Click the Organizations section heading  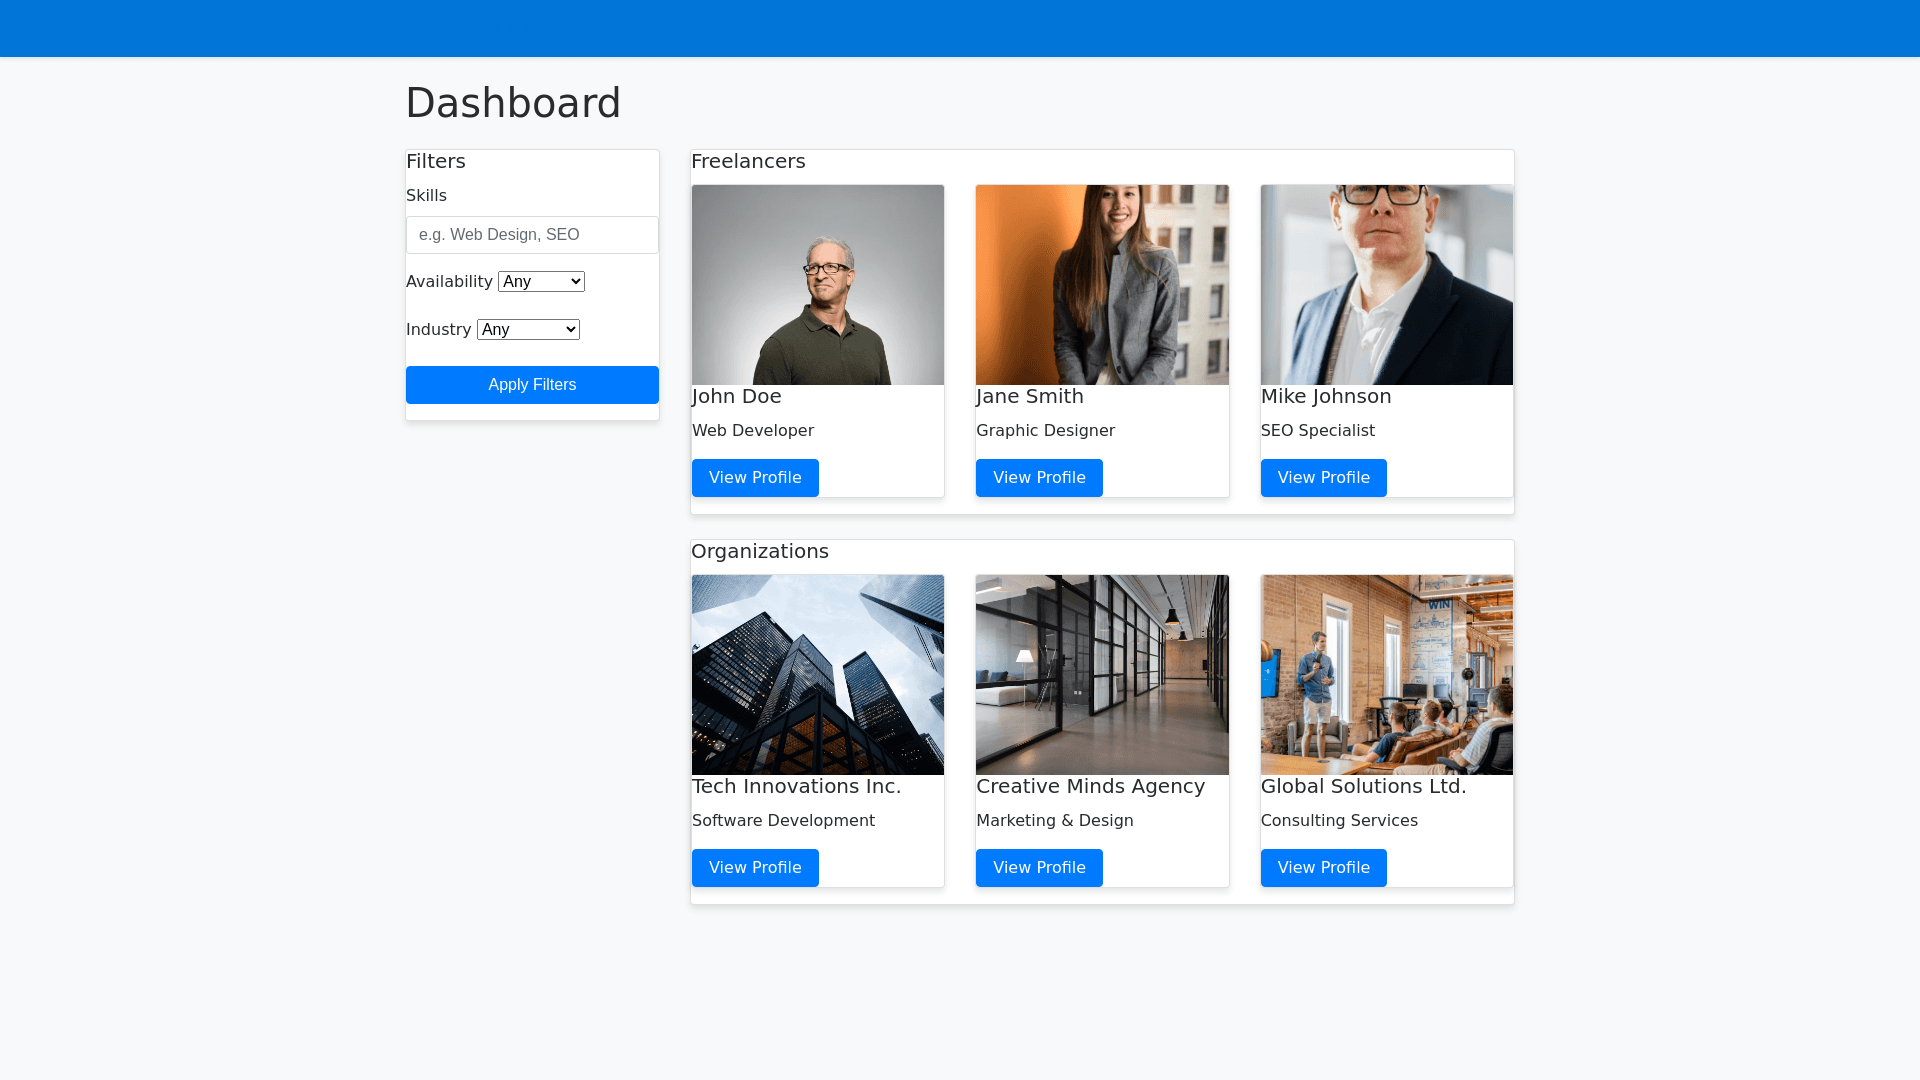(x=760, y=551)
